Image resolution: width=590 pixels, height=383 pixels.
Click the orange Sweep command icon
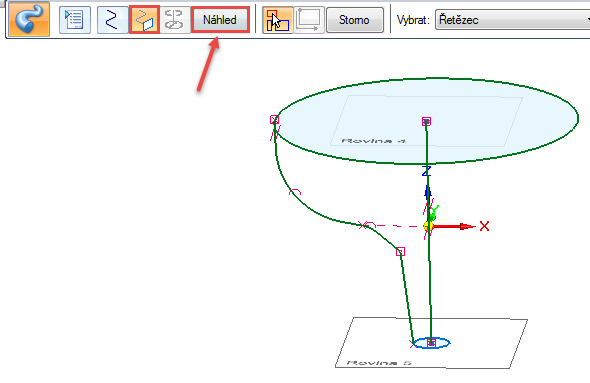(29, 18)
